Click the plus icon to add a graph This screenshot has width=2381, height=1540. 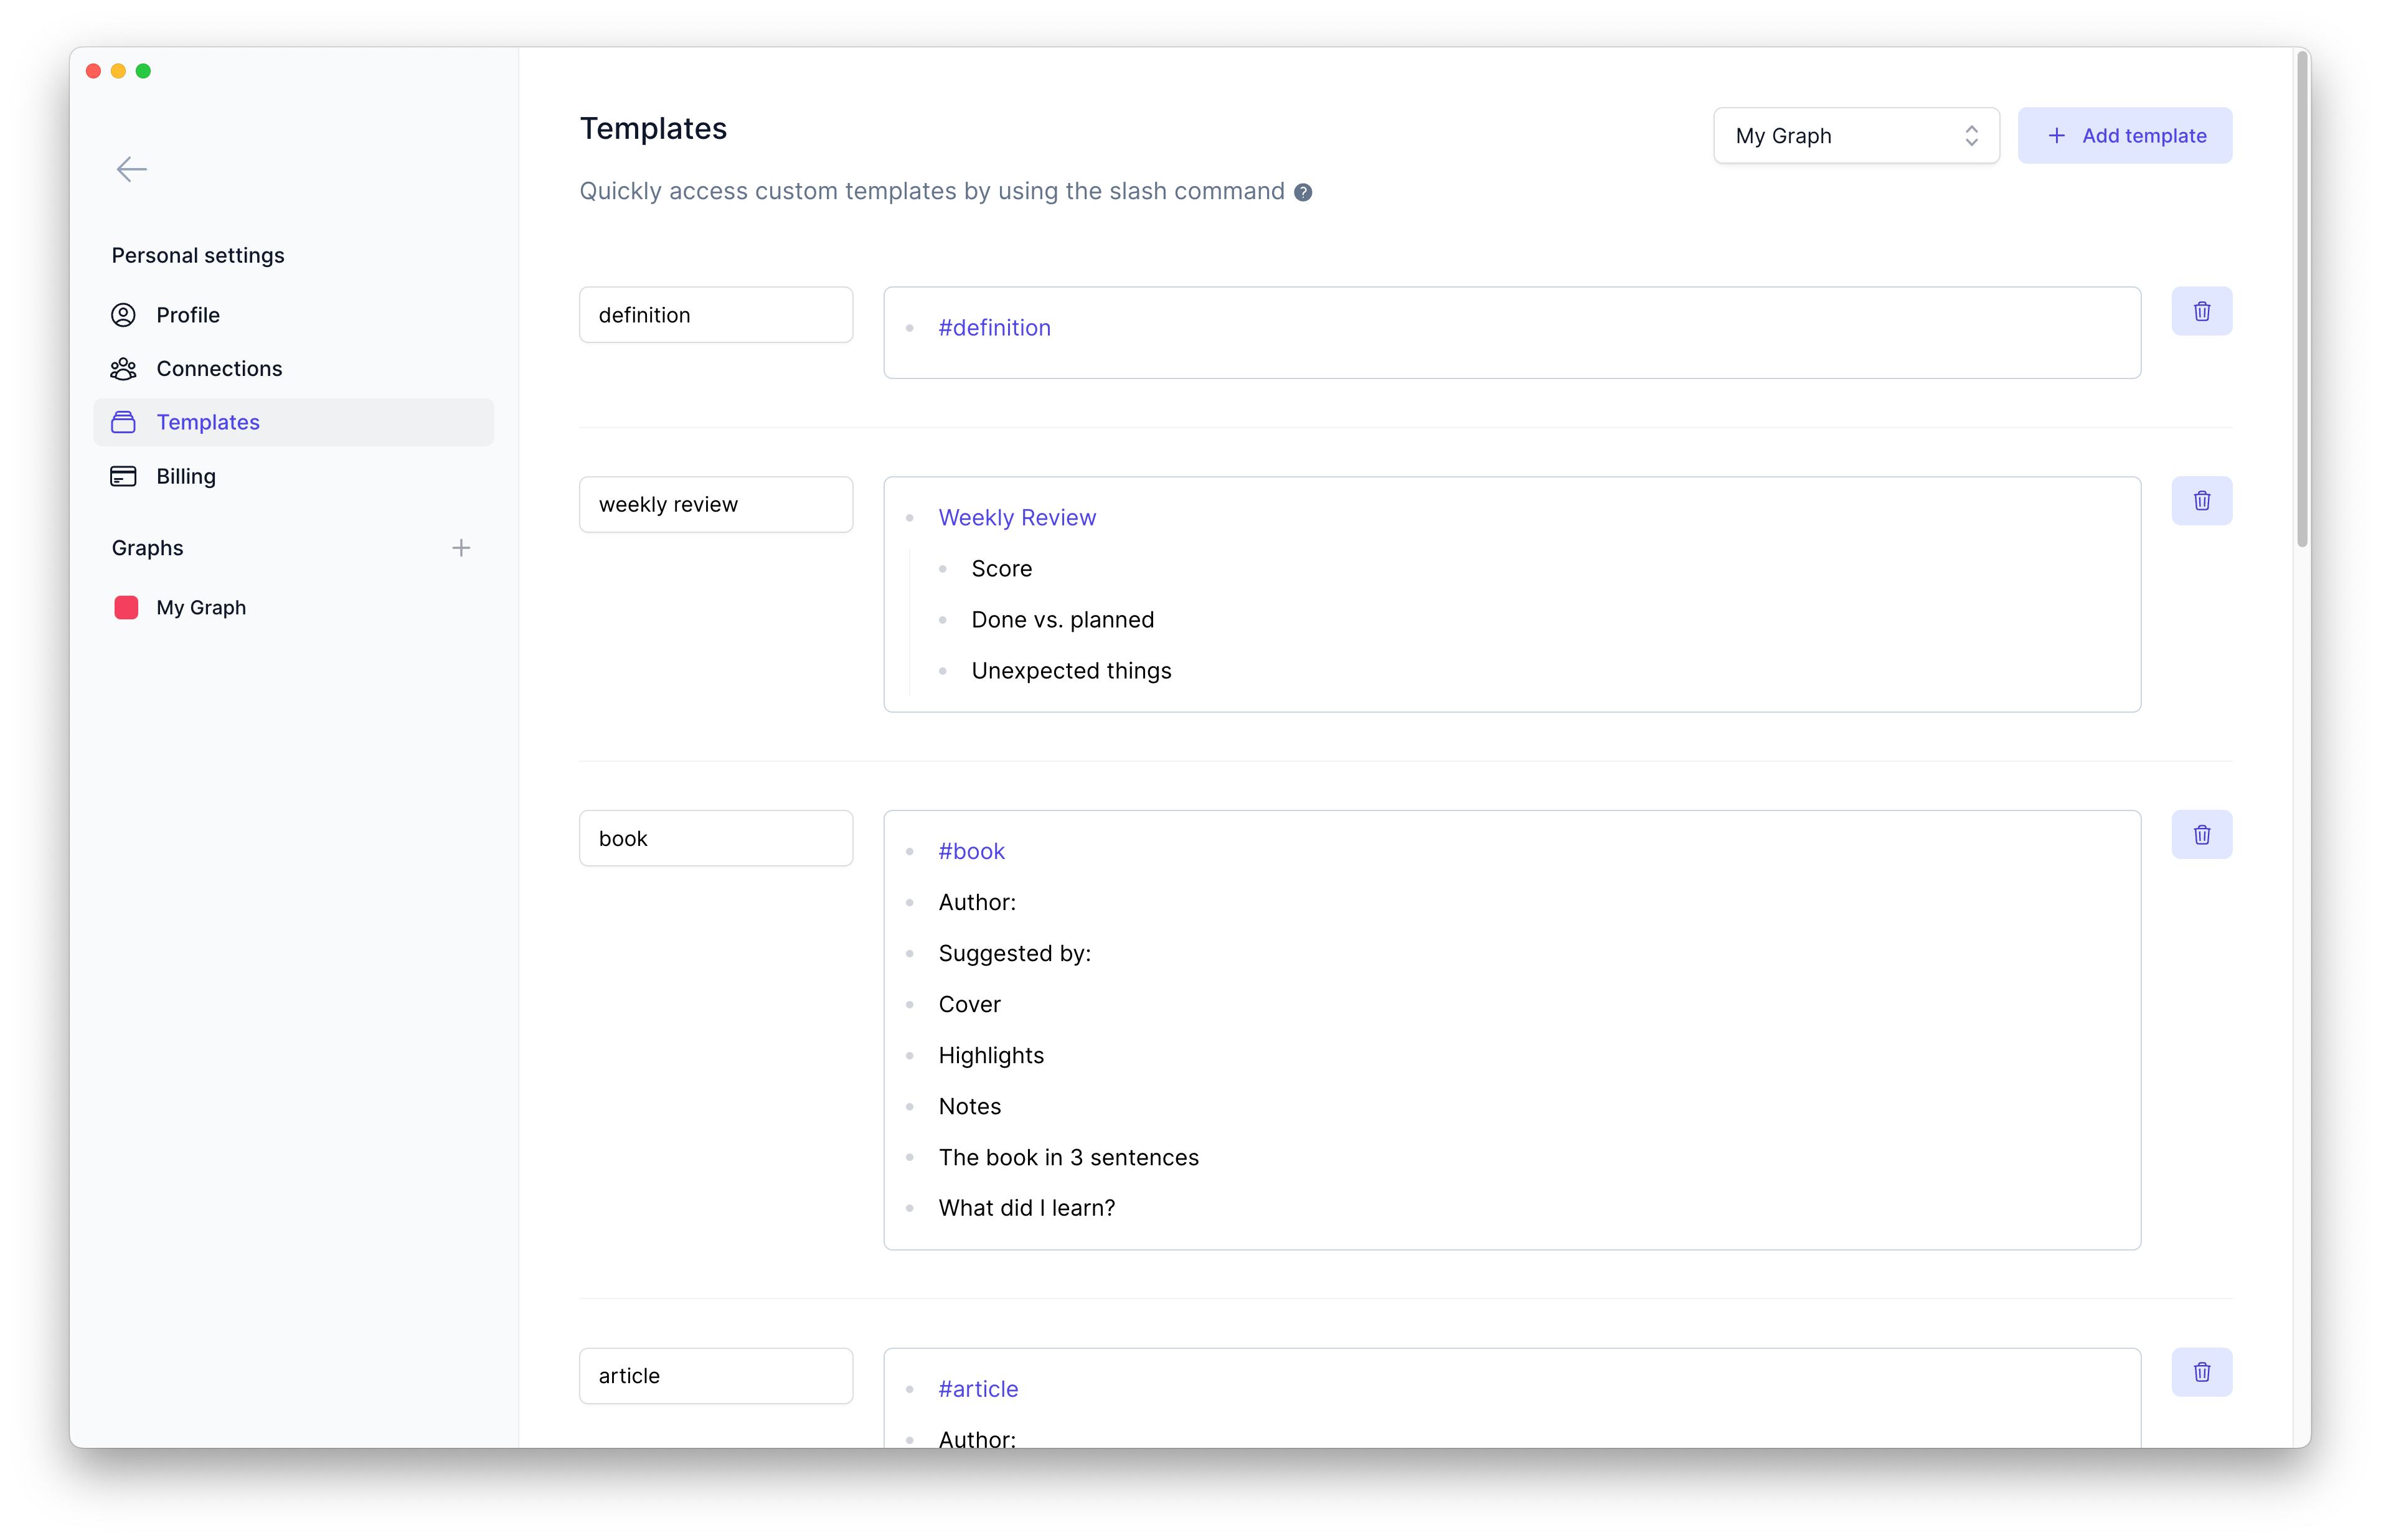click(x=461, y=547)
